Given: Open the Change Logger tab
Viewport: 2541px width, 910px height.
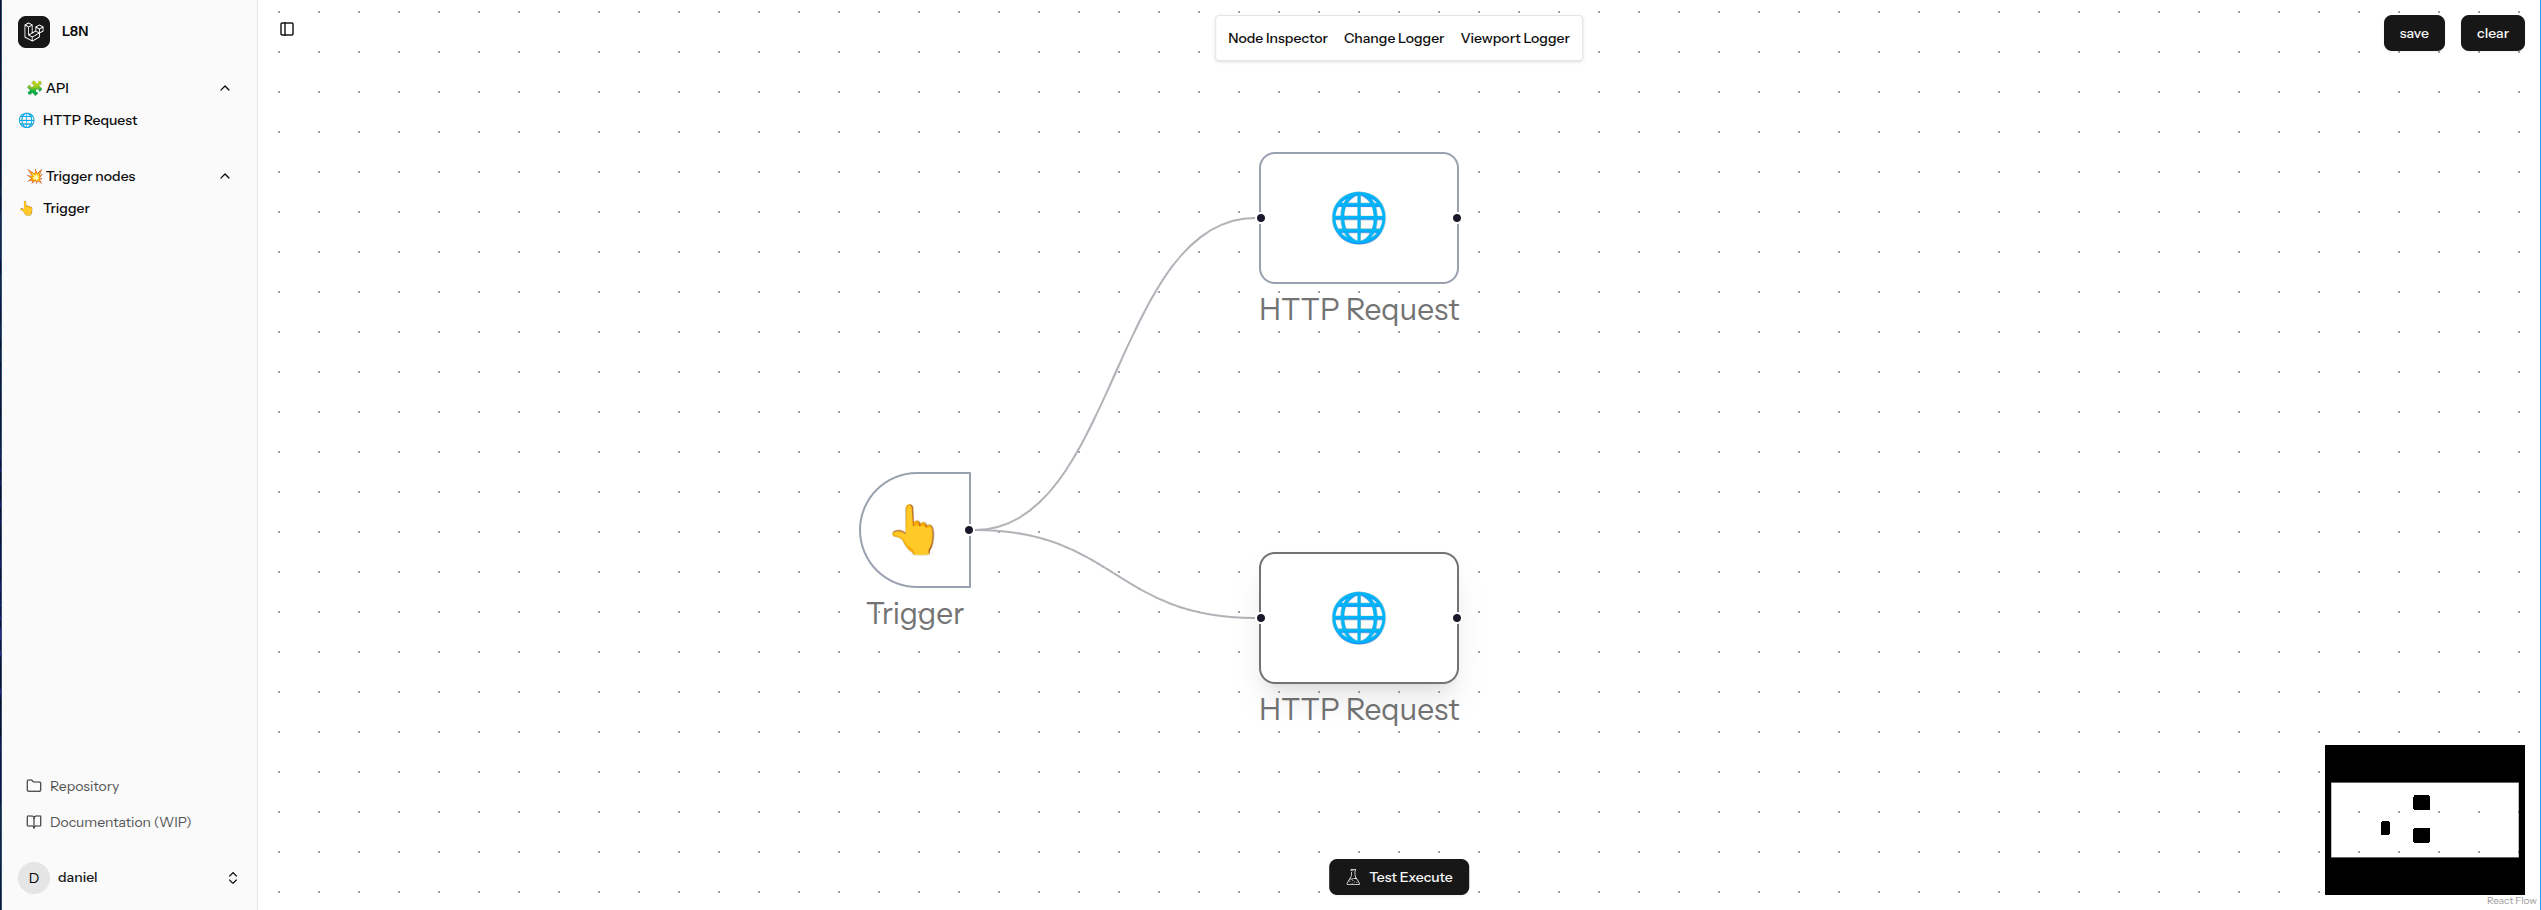Looking at the screenshot, I should click(x=1394, y=38).
